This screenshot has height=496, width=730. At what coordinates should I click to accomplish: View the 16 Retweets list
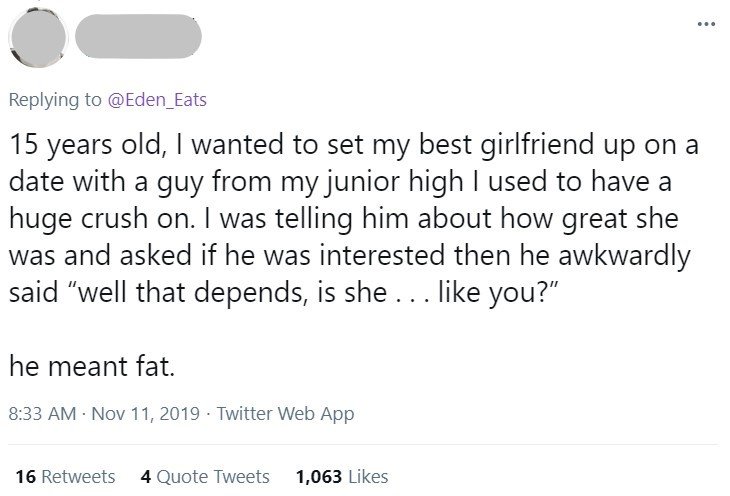[65, 476]
